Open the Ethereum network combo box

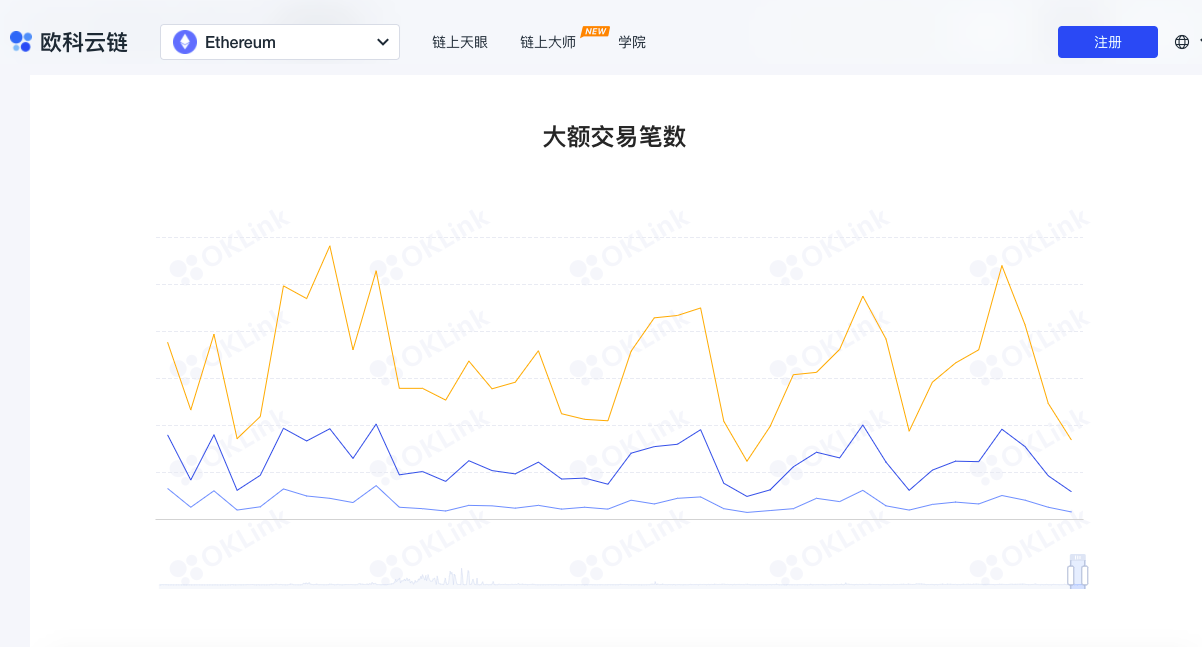click(280, 42)
